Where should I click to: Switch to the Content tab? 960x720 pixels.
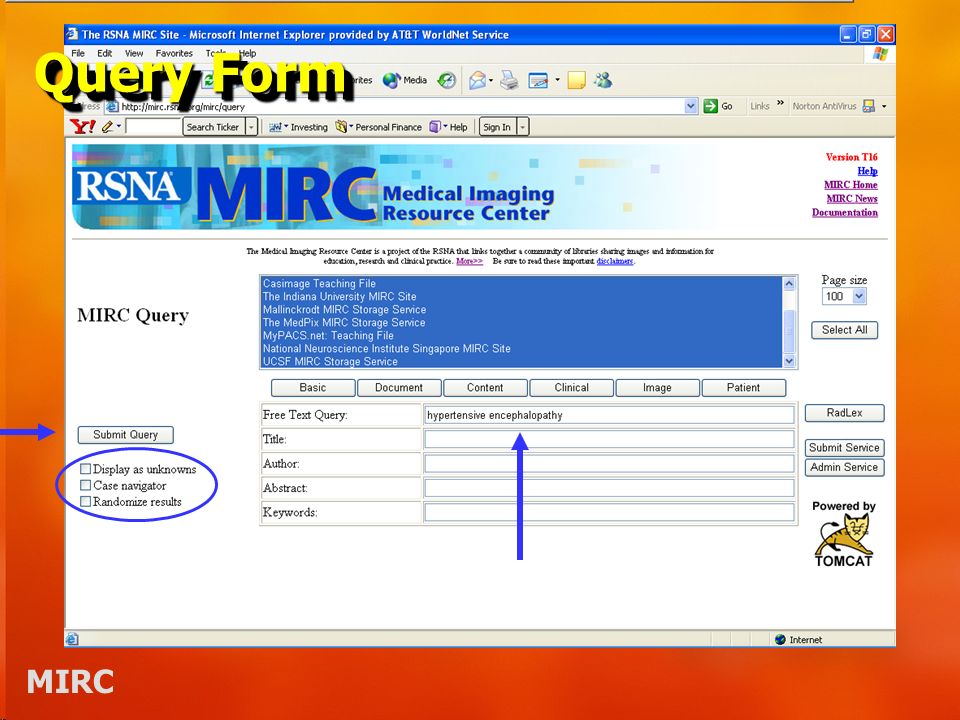485,388
